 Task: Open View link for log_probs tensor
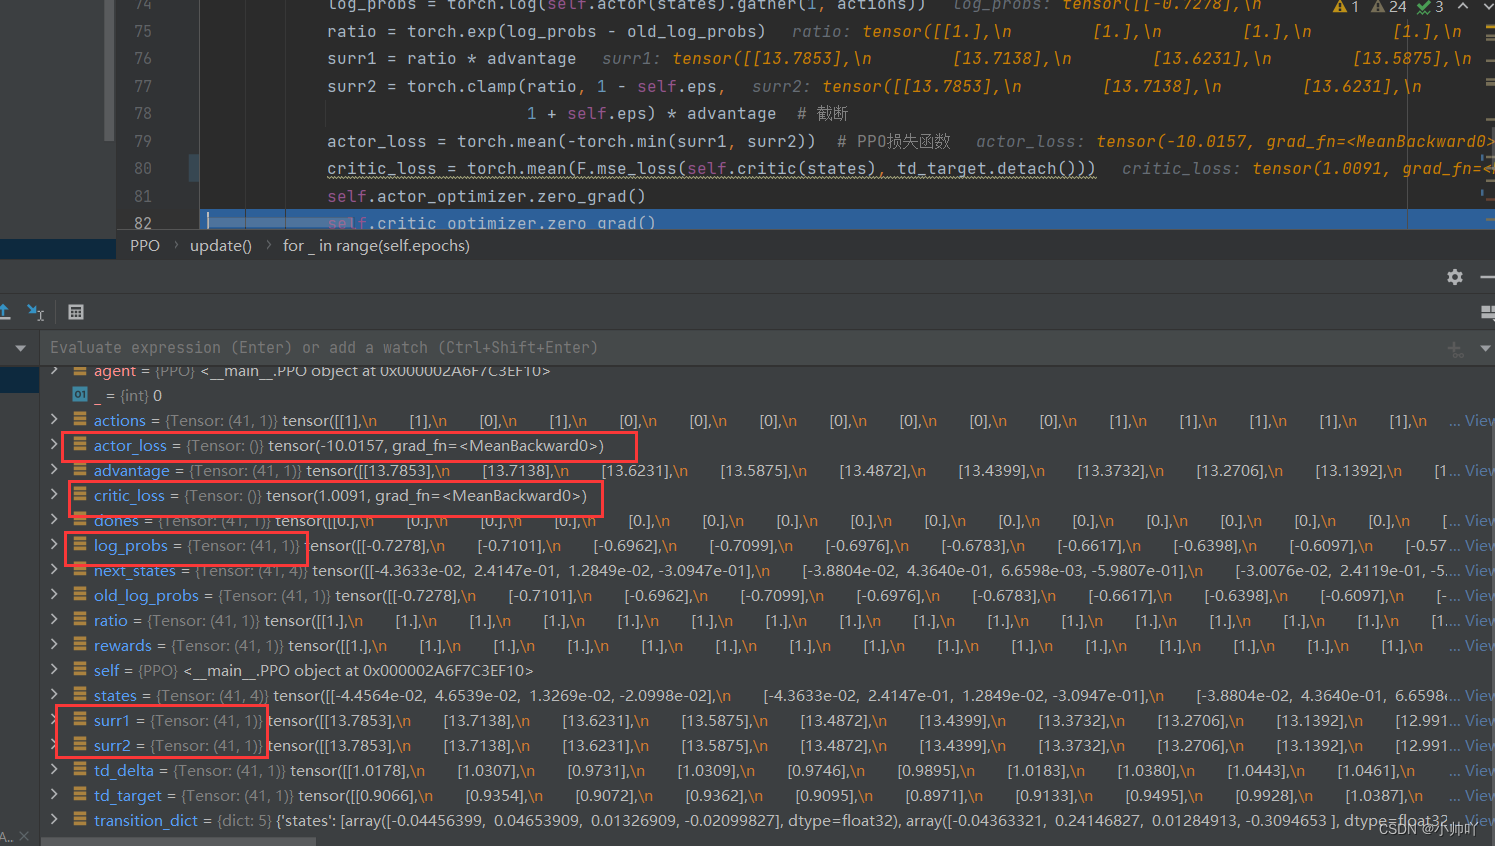point(1480,545)
